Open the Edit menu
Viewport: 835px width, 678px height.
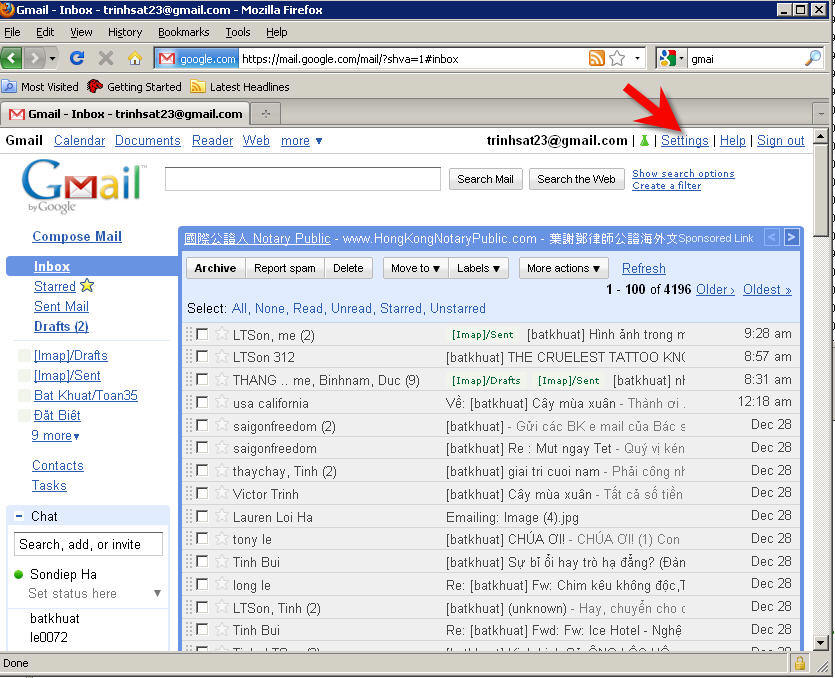click(x=45, y=32)
